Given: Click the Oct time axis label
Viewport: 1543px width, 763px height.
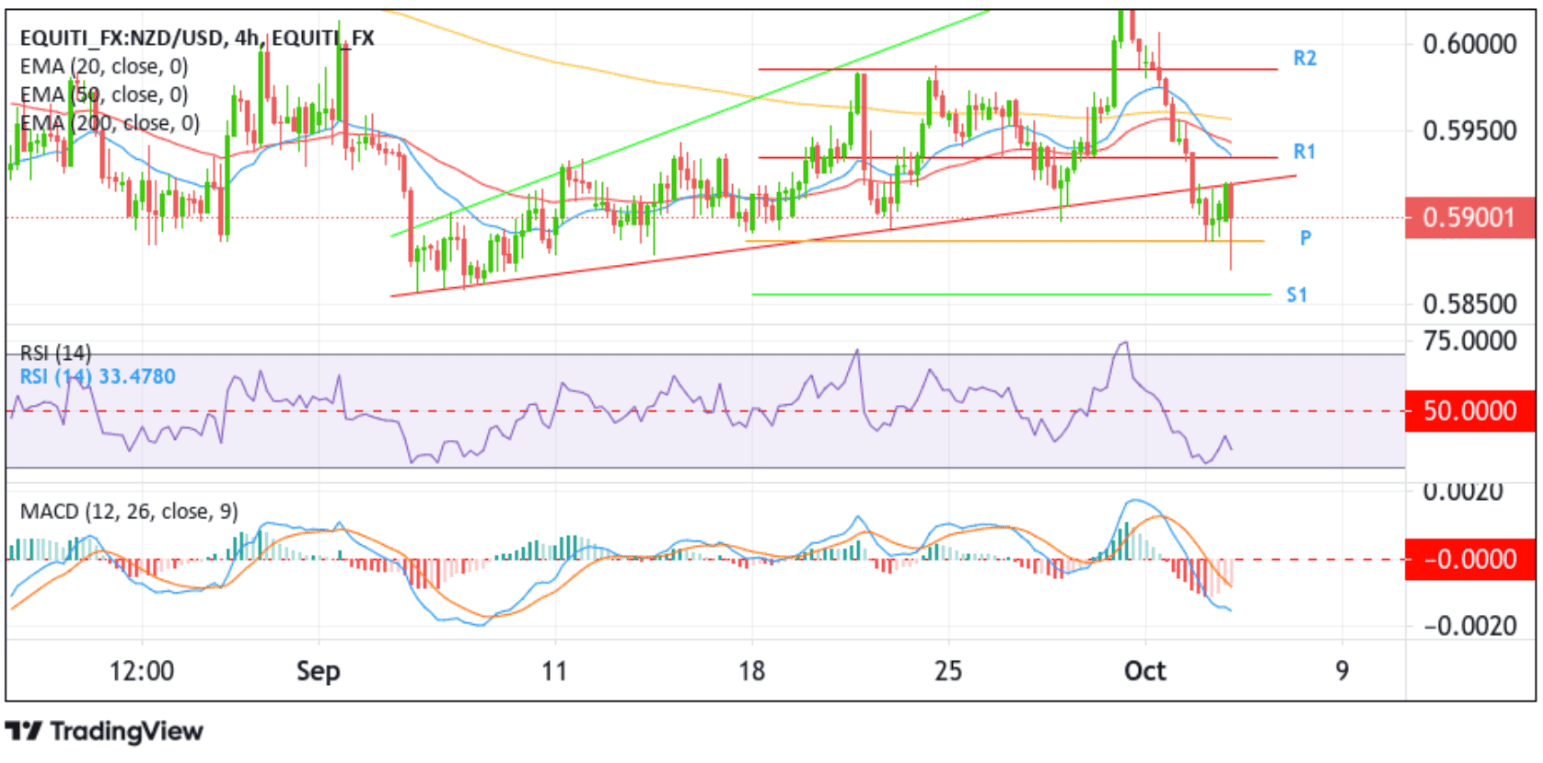Looking at the screenshot, I should click(1145, 672).
